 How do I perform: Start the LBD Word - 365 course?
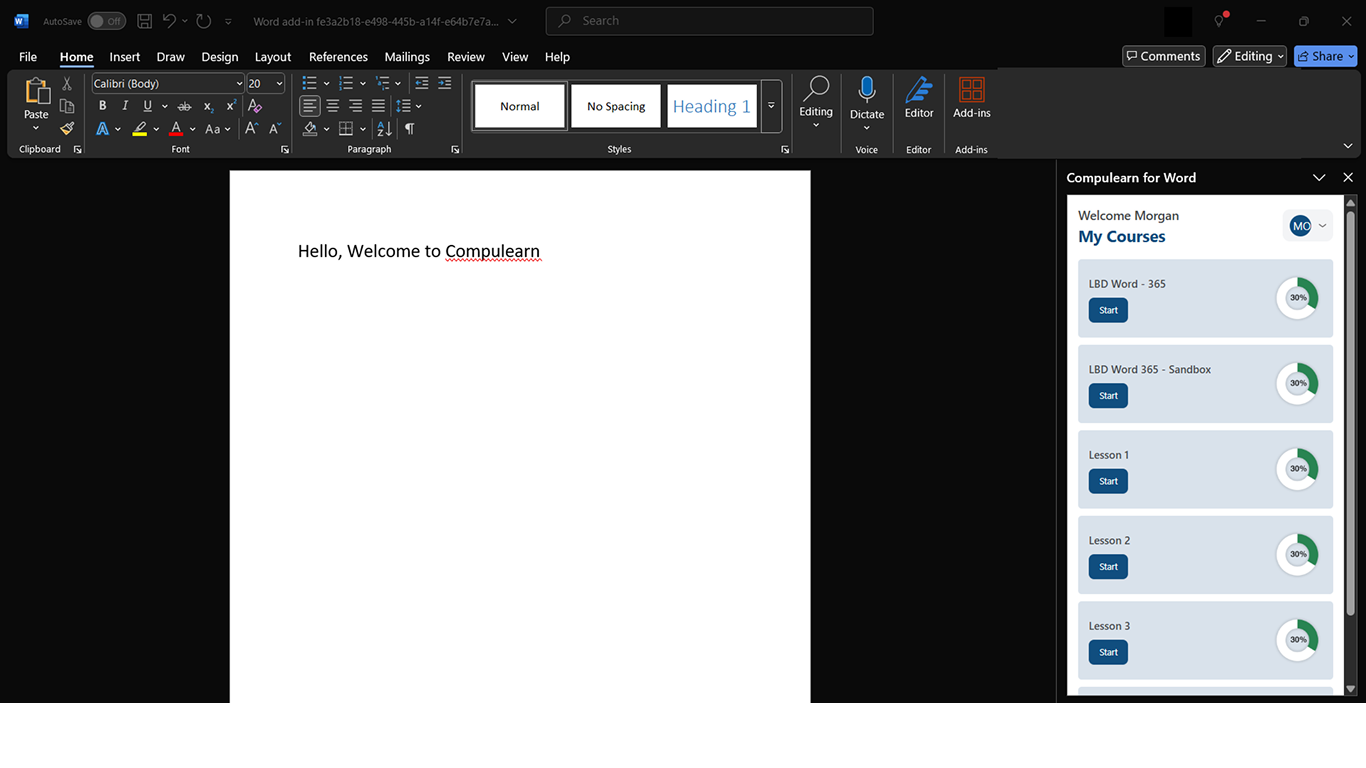(1108, 310)
